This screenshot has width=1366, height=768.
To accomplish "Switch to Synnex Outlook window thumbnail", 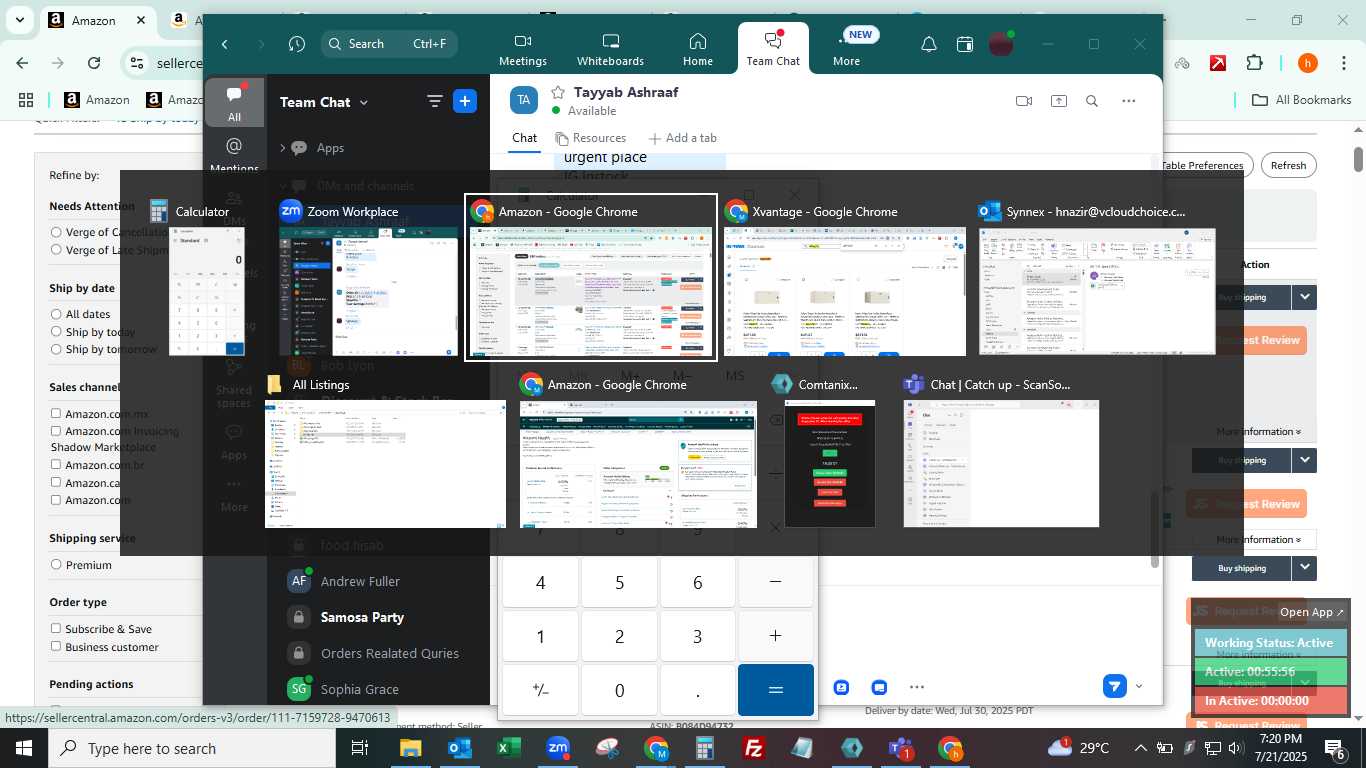I will tap(1097, 278).
